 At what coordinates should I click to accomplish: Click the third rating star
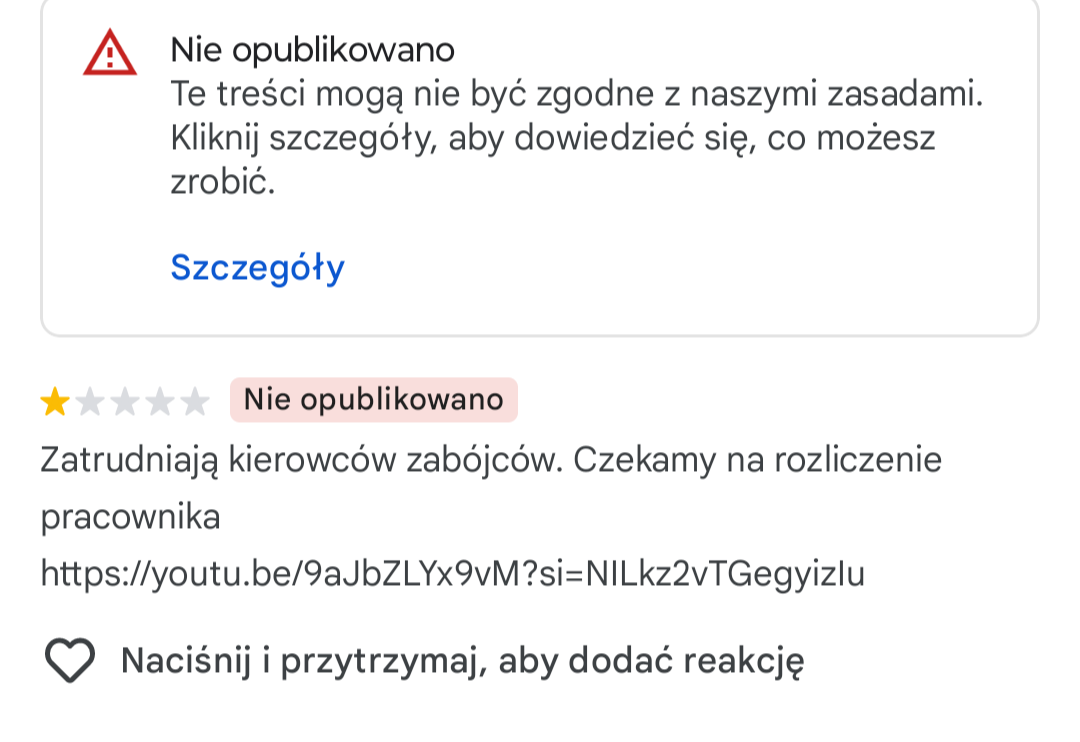coord(125,402)
